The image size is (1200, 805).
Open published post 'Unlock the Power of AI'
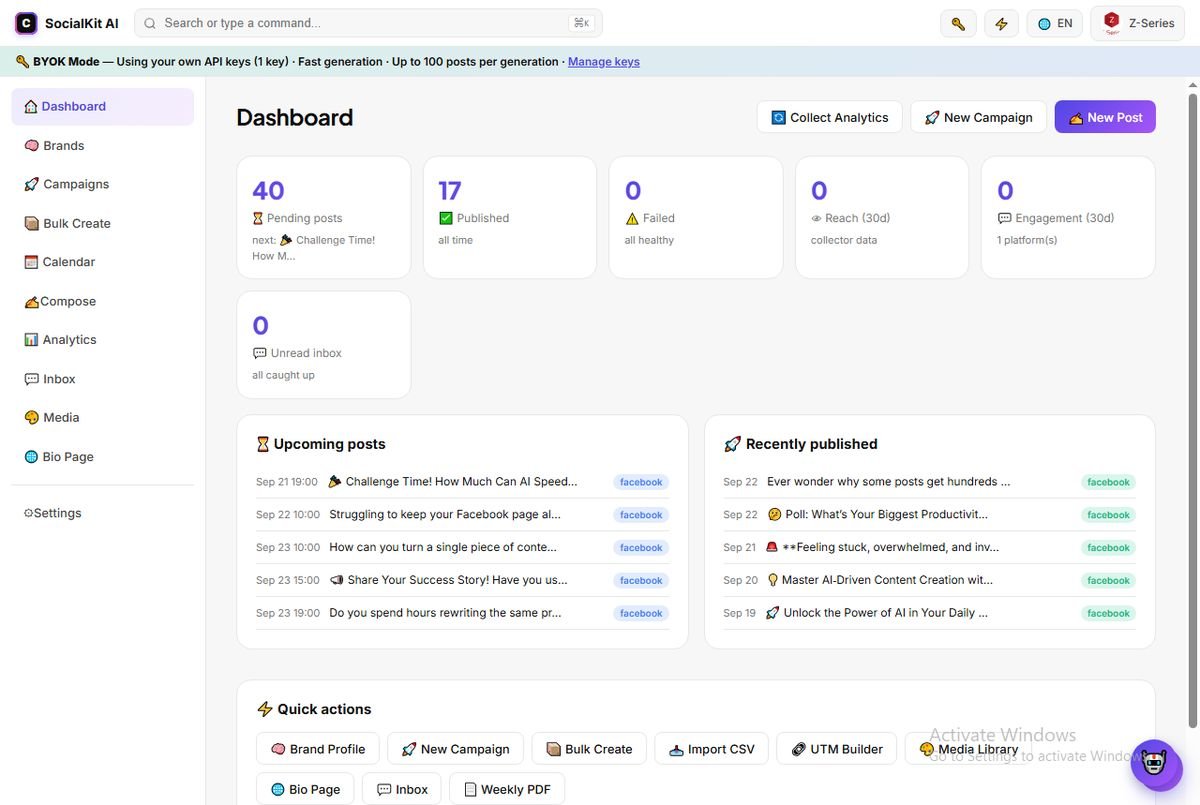(877, 613)
